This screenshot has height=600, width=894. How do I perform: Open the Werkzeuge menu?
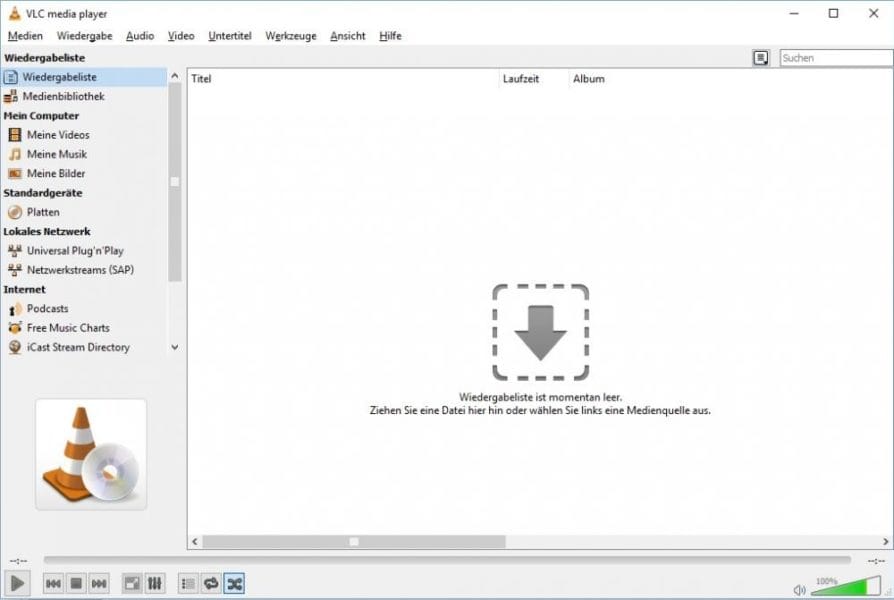291,36
